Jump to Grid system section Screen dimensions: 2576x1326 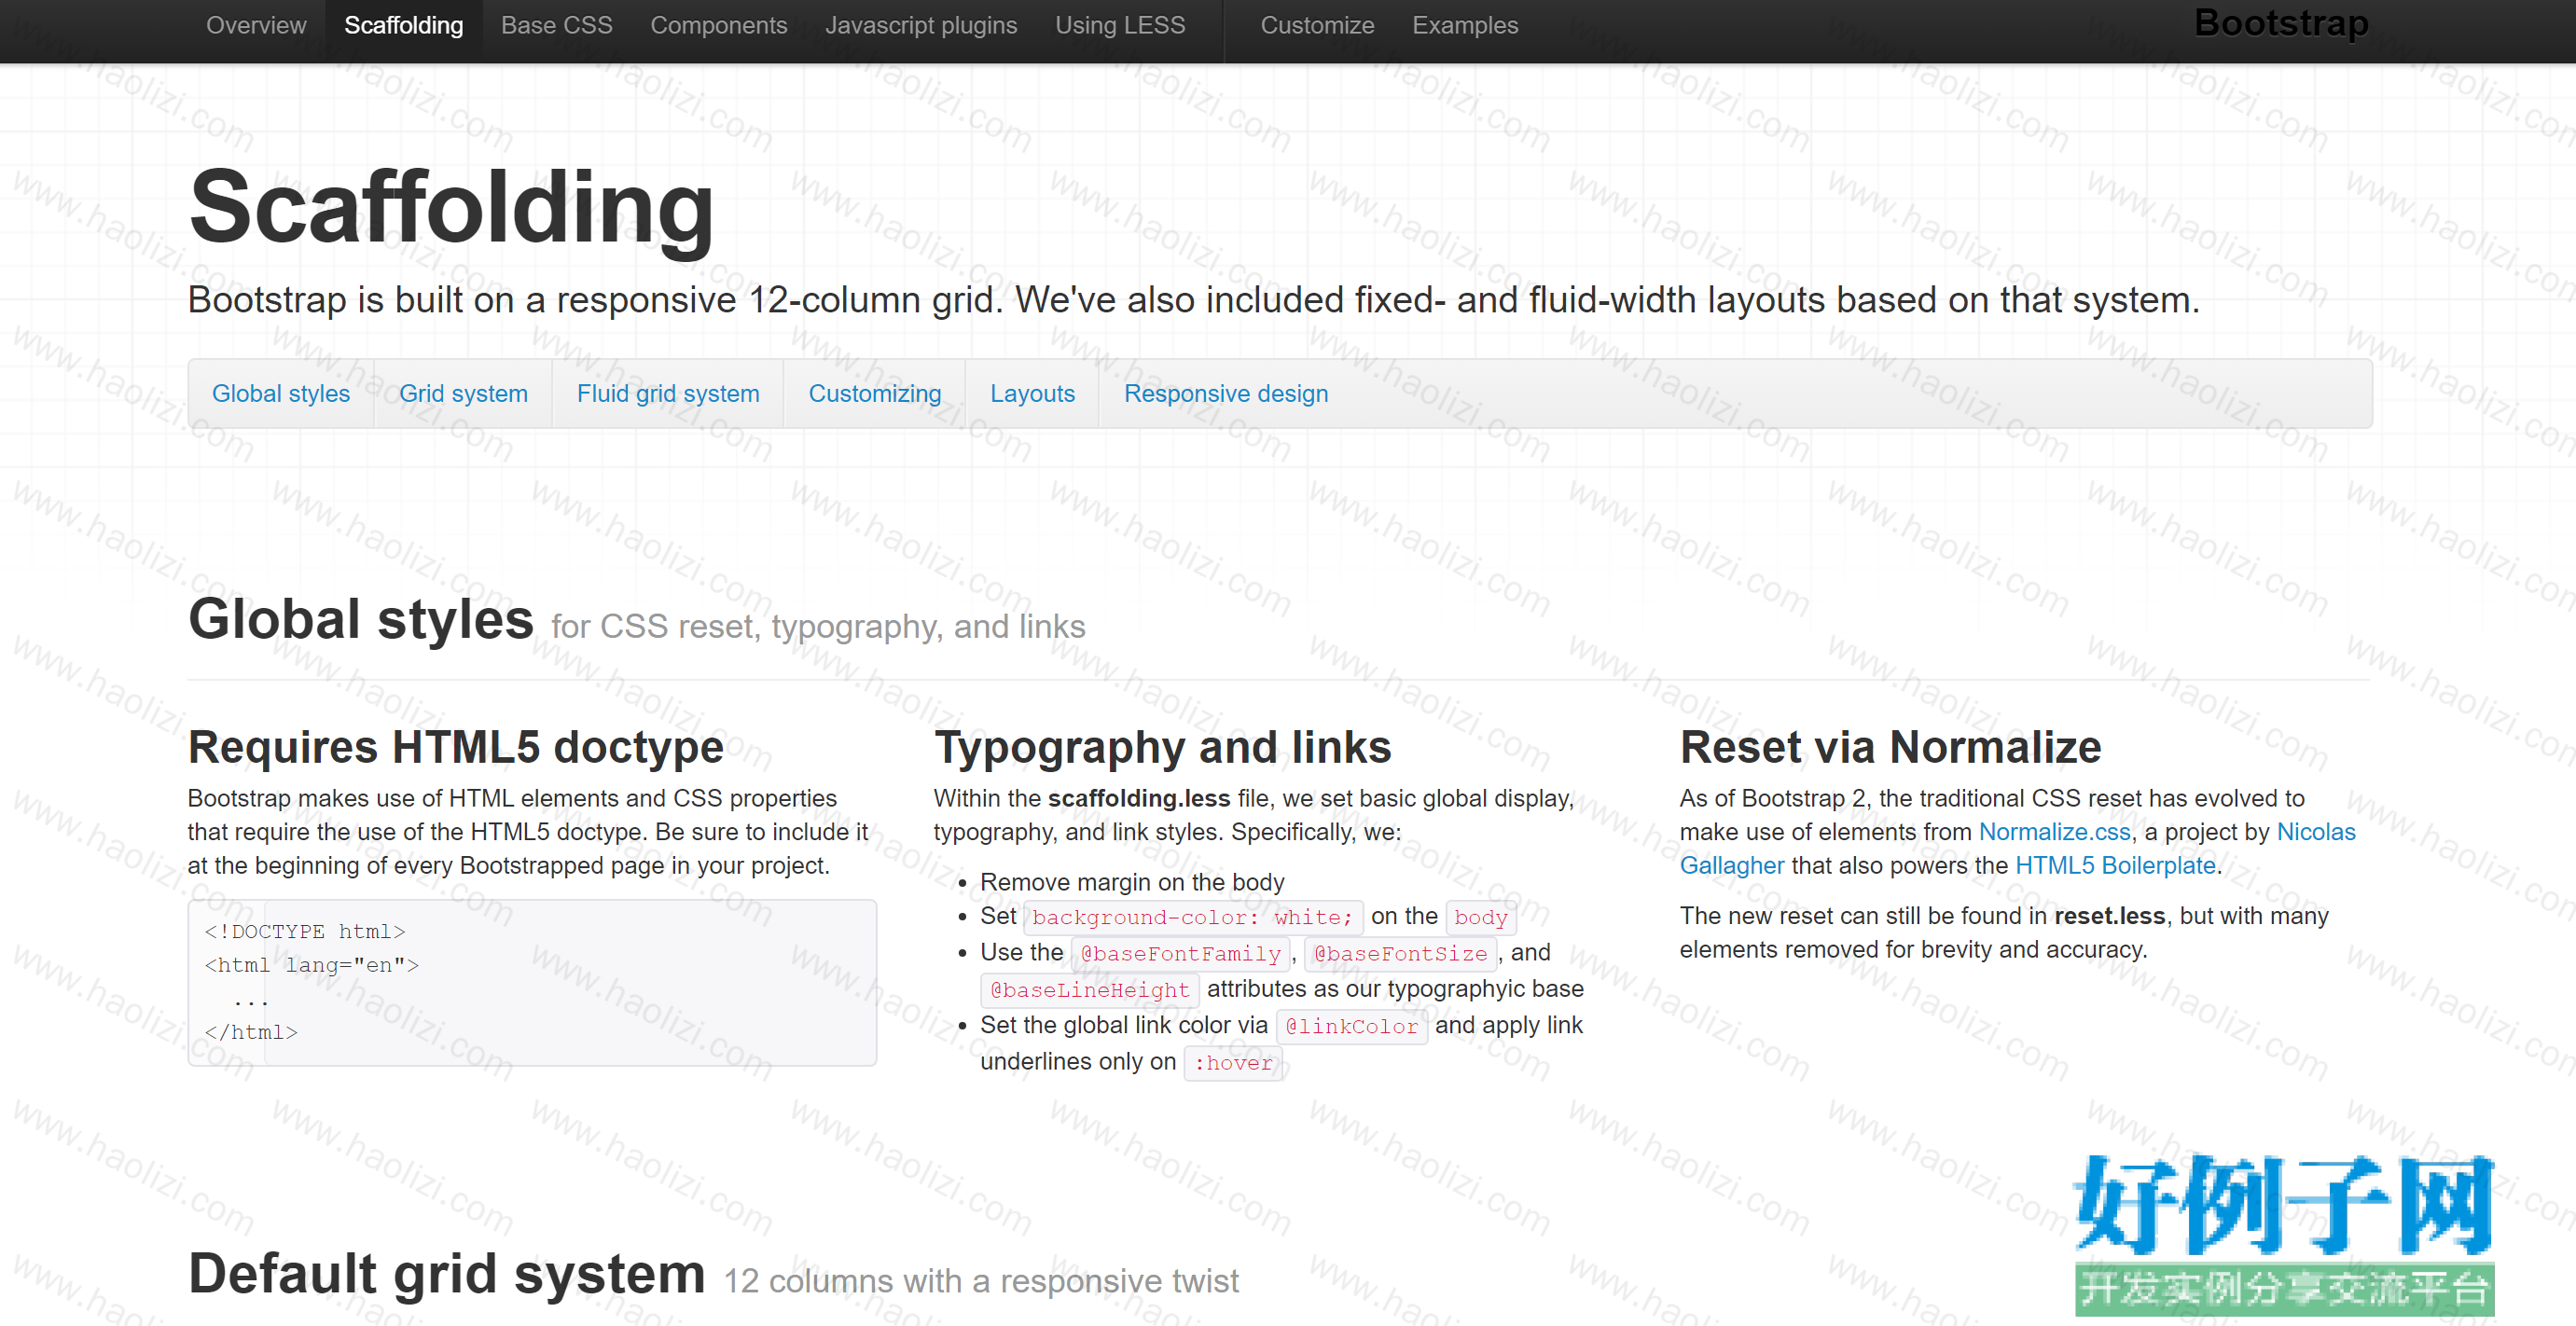click(463, 393)
